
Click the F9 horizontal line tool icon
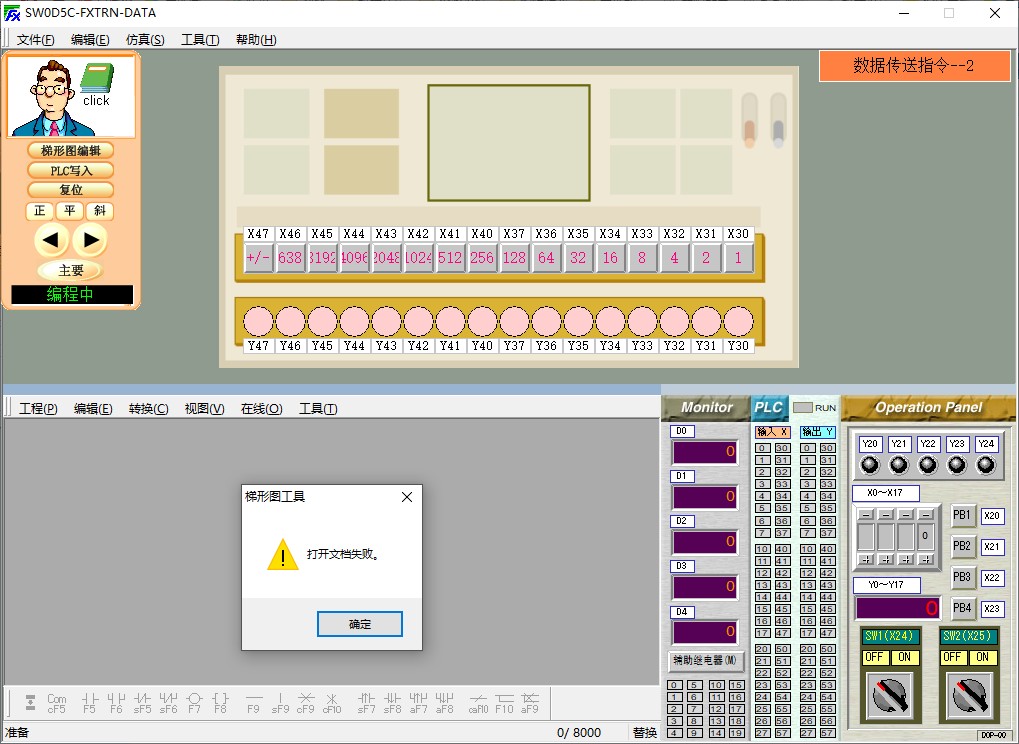click(x=253, y=702)
